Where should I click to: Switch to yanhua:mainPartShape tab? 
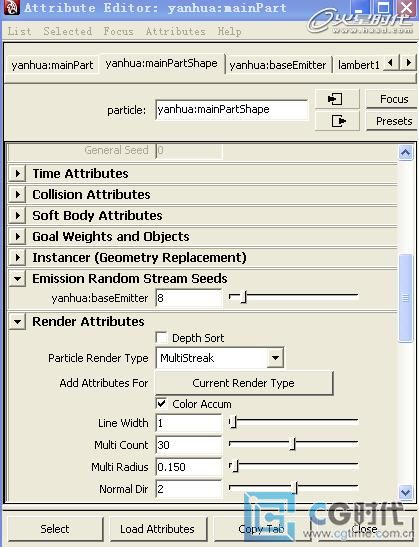click(161, 63)
